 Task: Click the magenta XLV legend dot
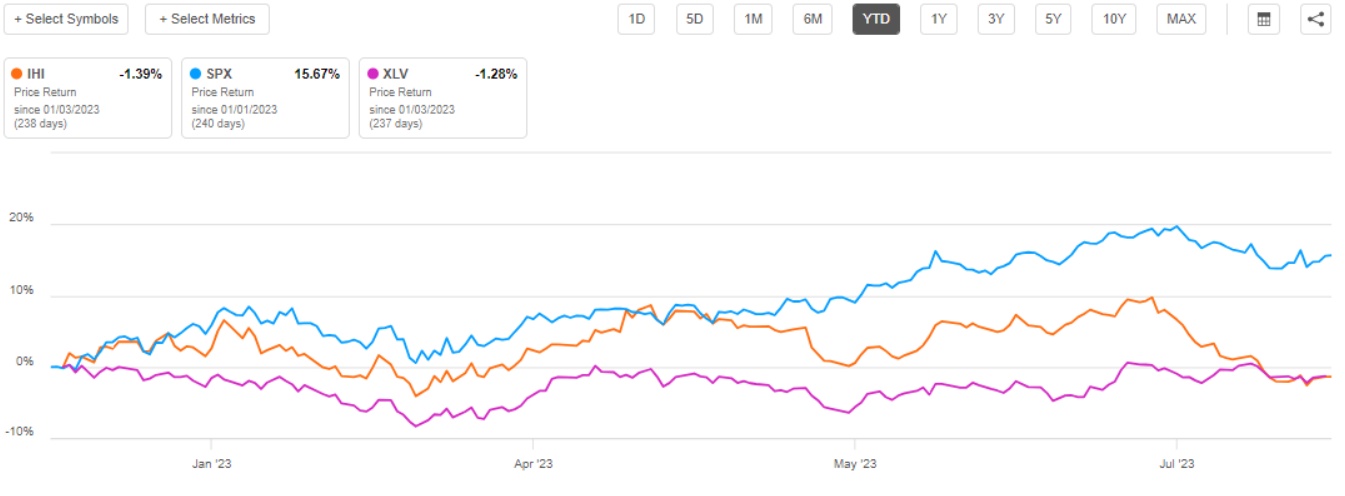coord(371,74)
